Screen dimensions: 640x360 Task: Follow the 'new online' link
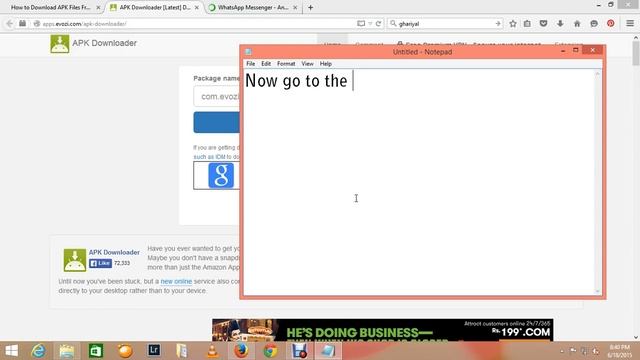click(176, 281)
